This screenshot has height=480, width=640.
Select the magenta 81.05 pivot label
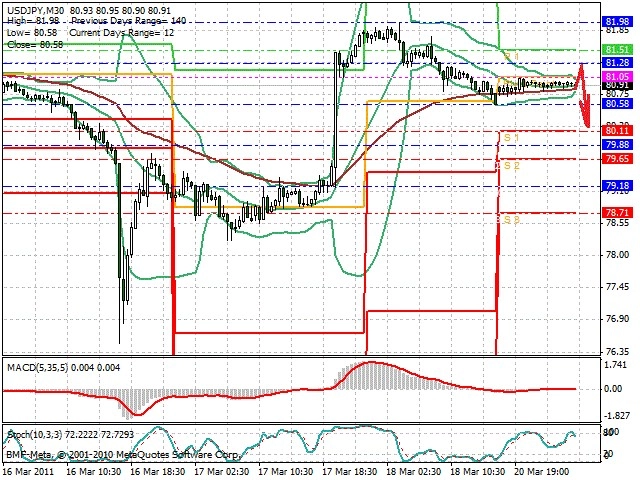tap(617, 76)
